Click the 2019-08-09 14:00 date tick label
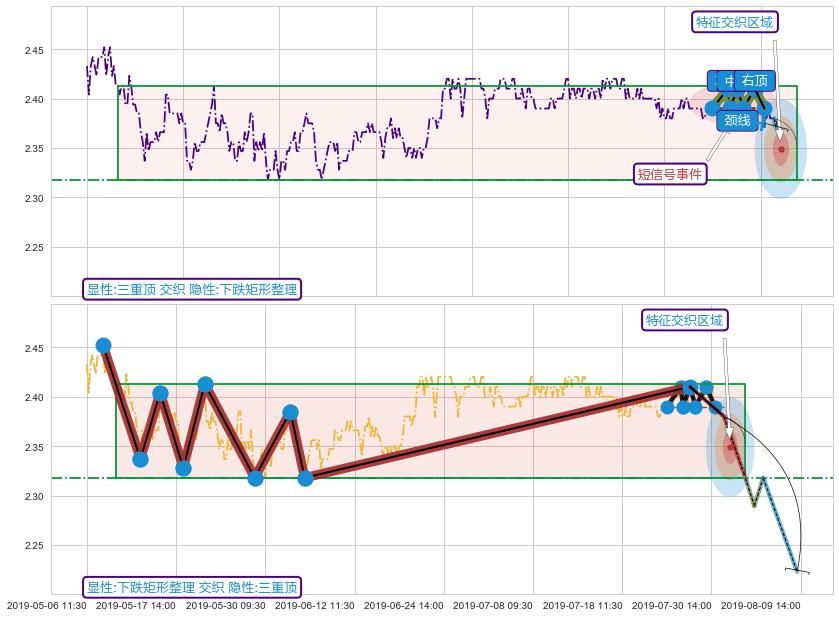 pos(760,605)
